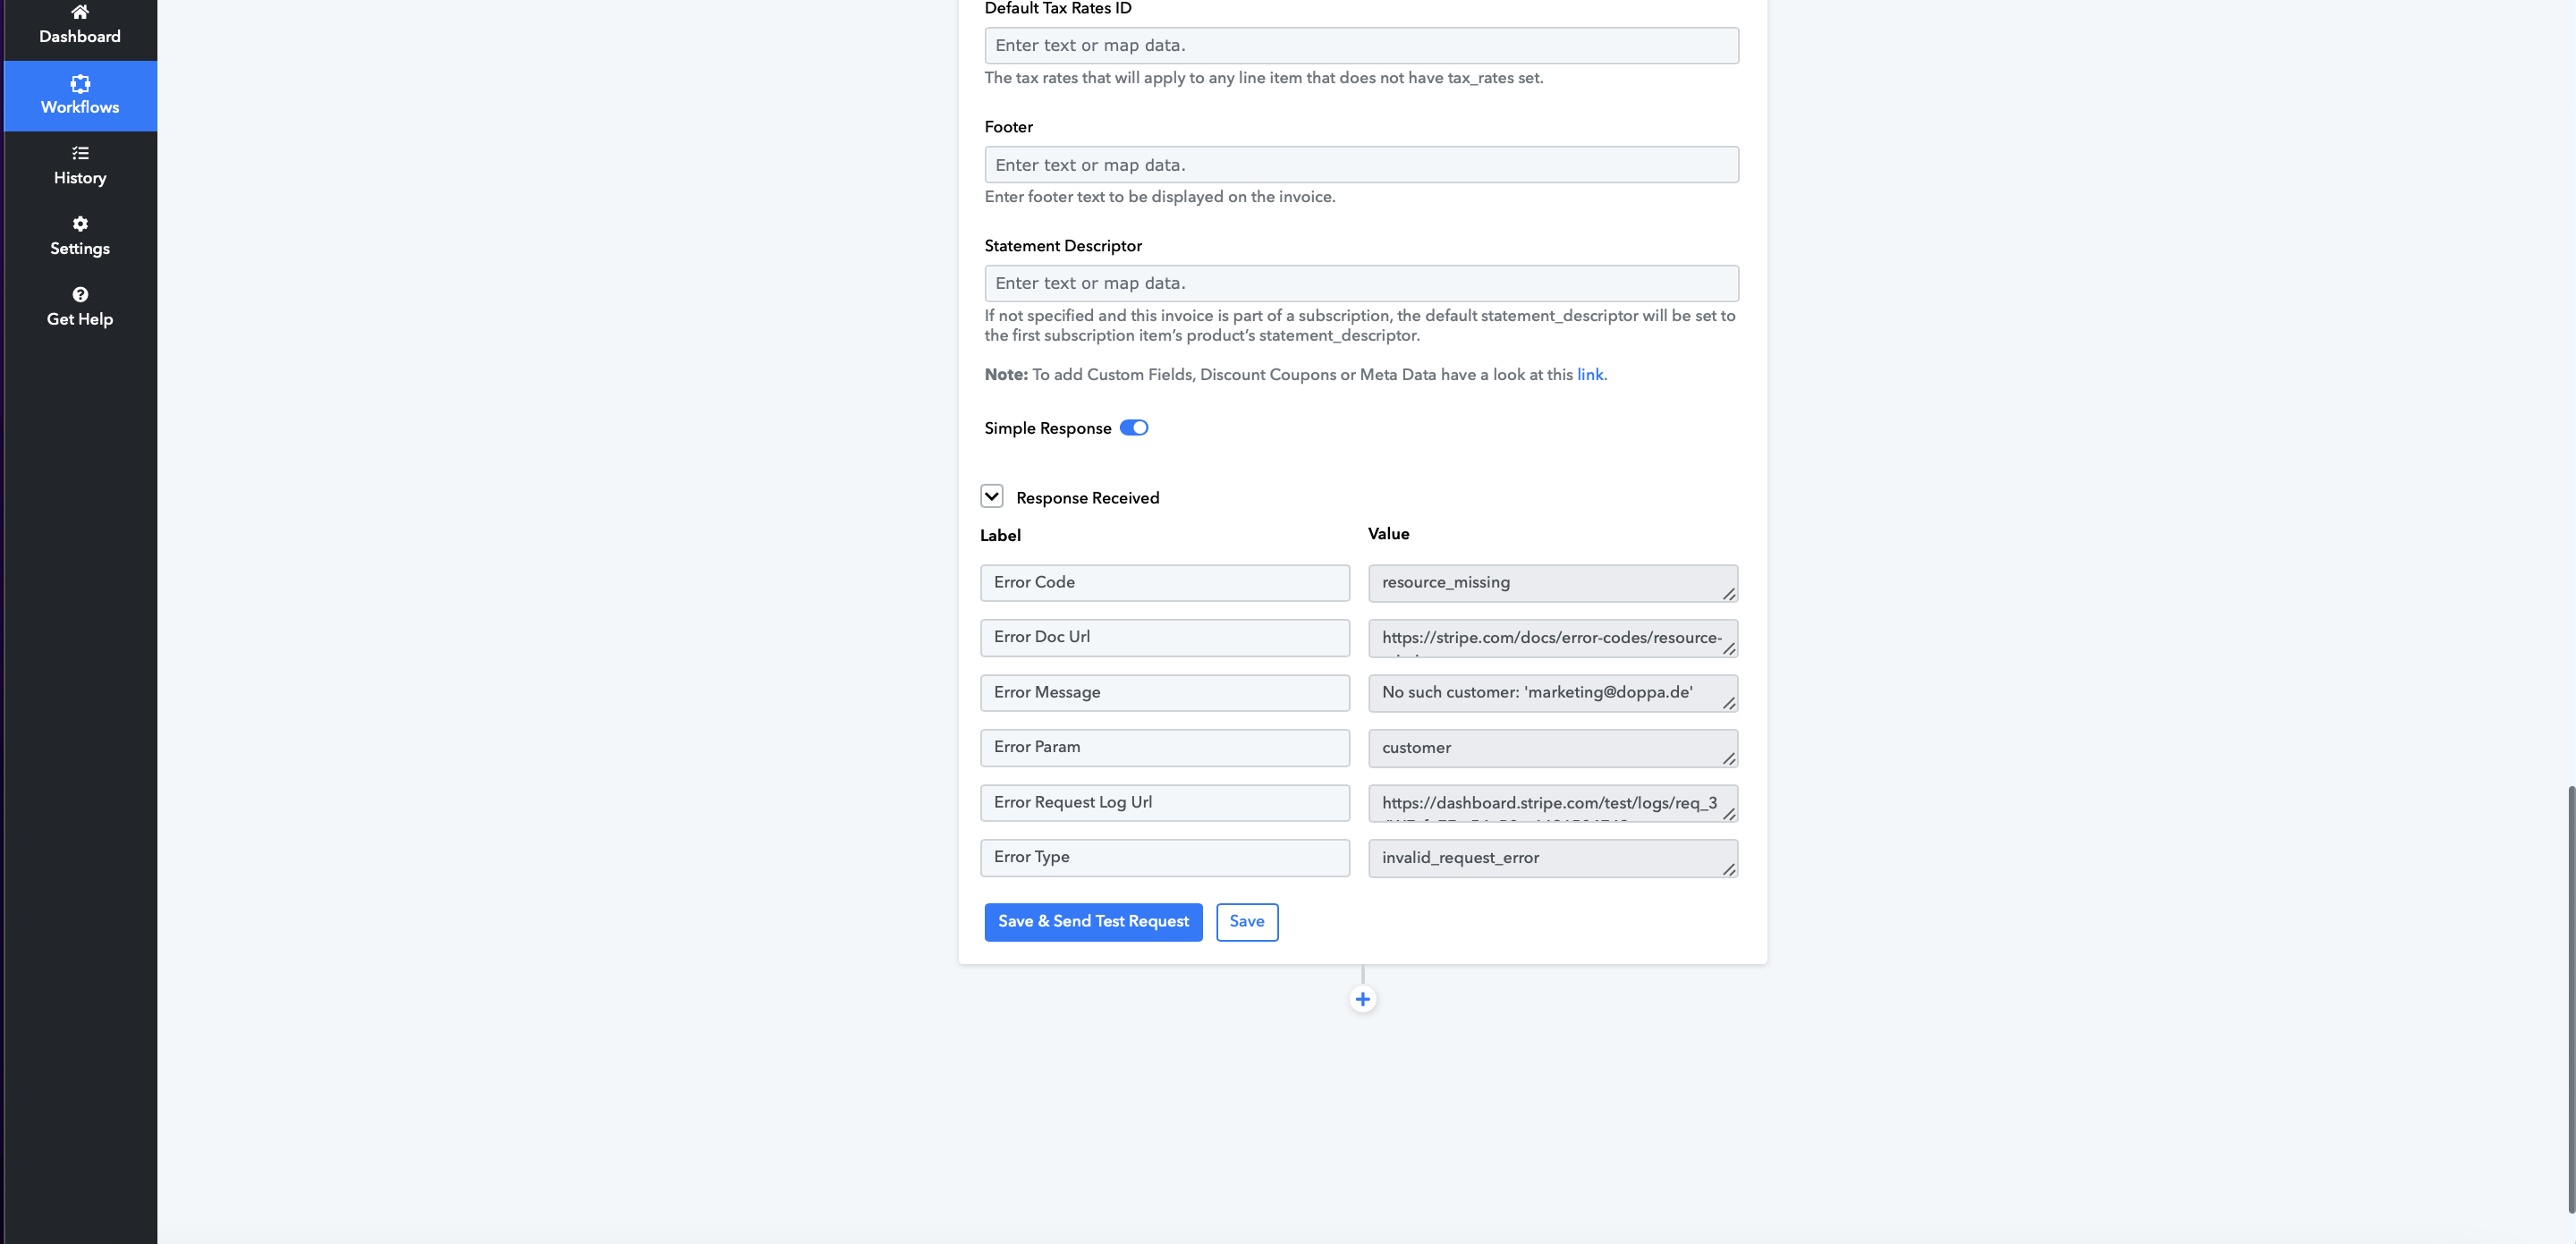
Task: Click the Get Help question mark icon
Action: pyautogui.click(x=80, y=294)
